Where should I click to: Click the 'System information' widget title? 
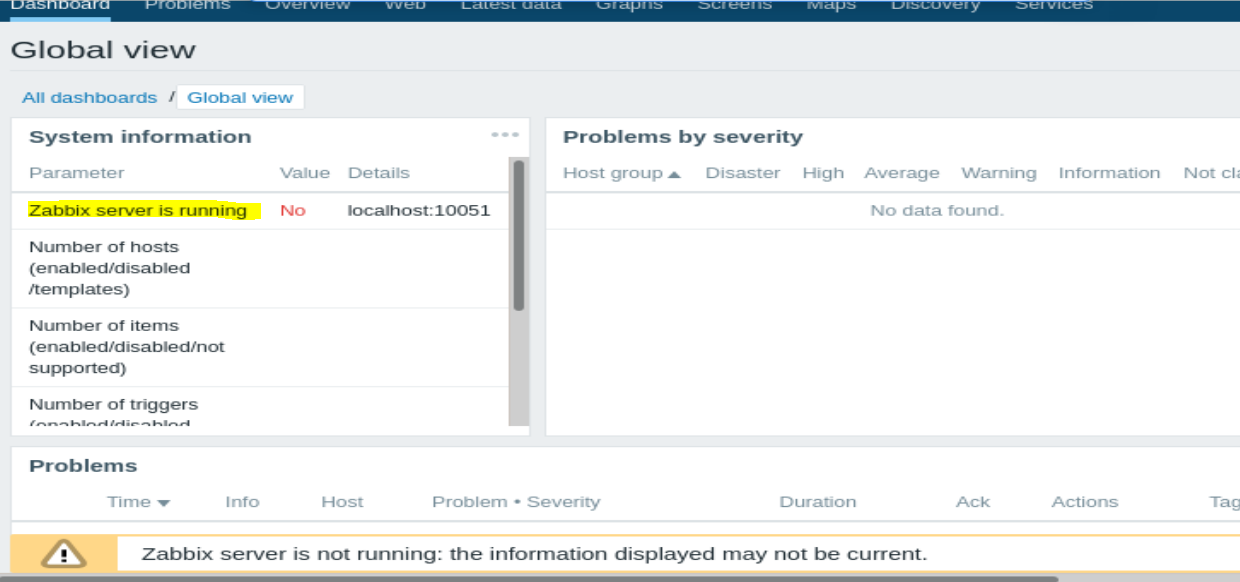pyautogui.click(x=140, y=137)
